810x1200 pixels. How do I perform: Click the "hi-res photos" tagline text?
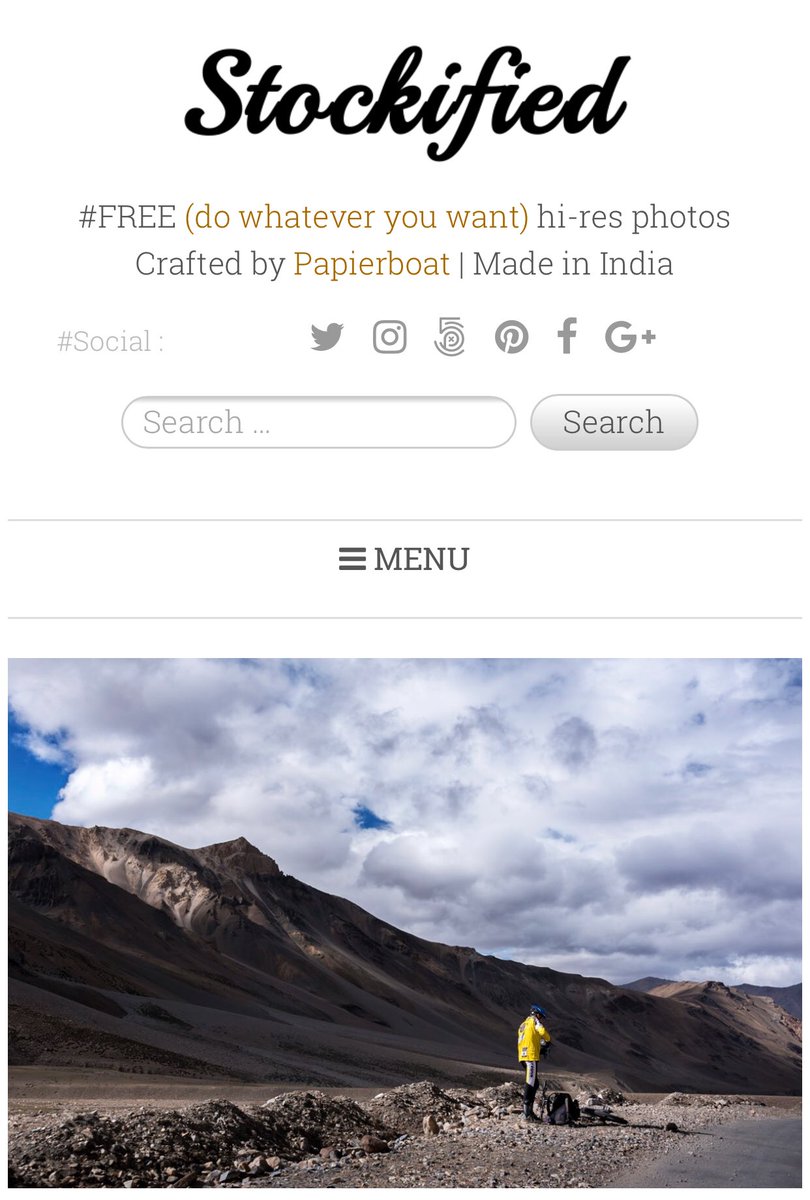tap(633, 217)
